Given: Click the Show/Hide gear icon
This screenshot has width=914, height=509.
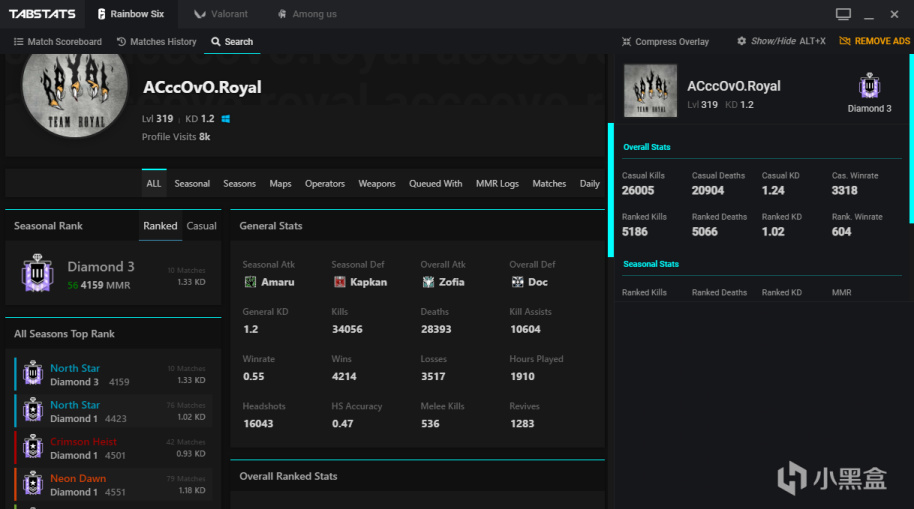Looking at the screenshot, I should [741, 41].
